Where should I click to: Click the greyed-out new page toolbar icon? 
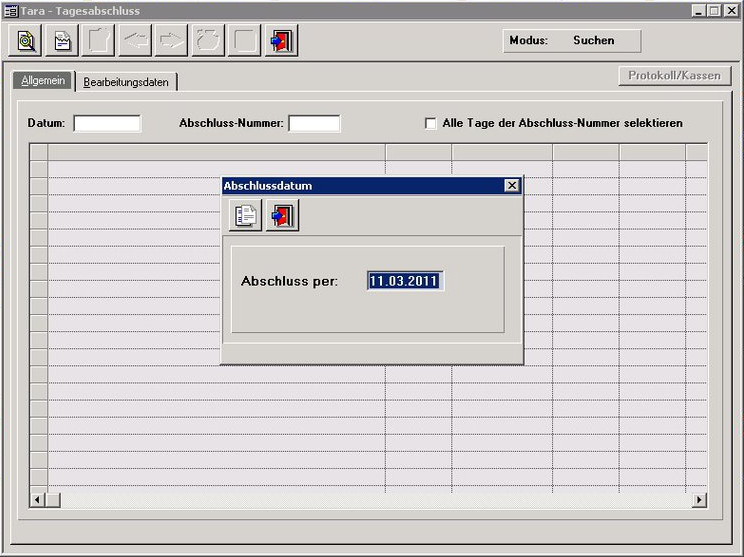[99, 41]
